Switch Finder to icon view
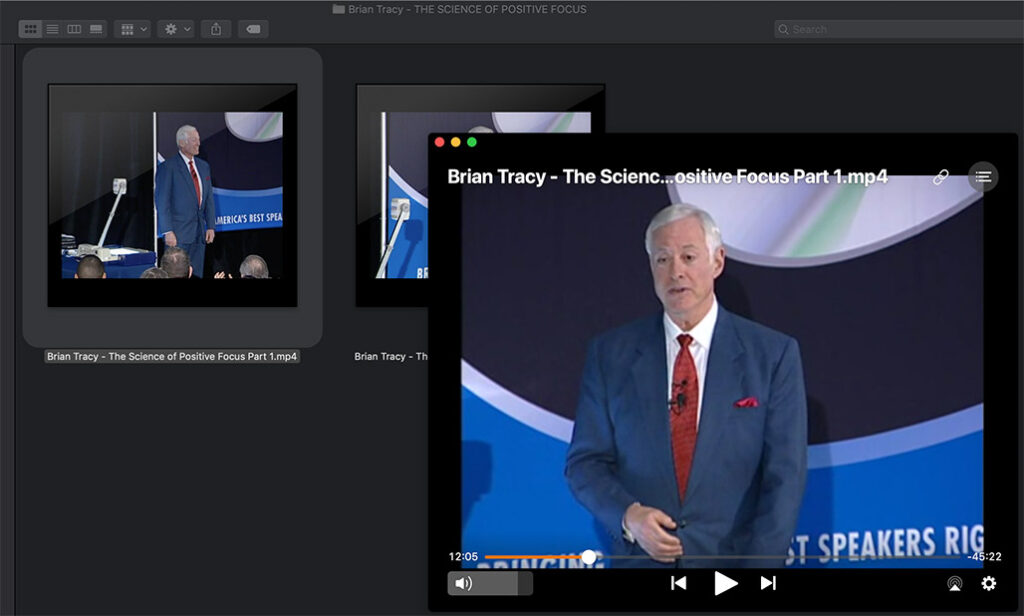Image resolution: width=1024 pixels, height=616 pixels. click(x=30, y=29)
